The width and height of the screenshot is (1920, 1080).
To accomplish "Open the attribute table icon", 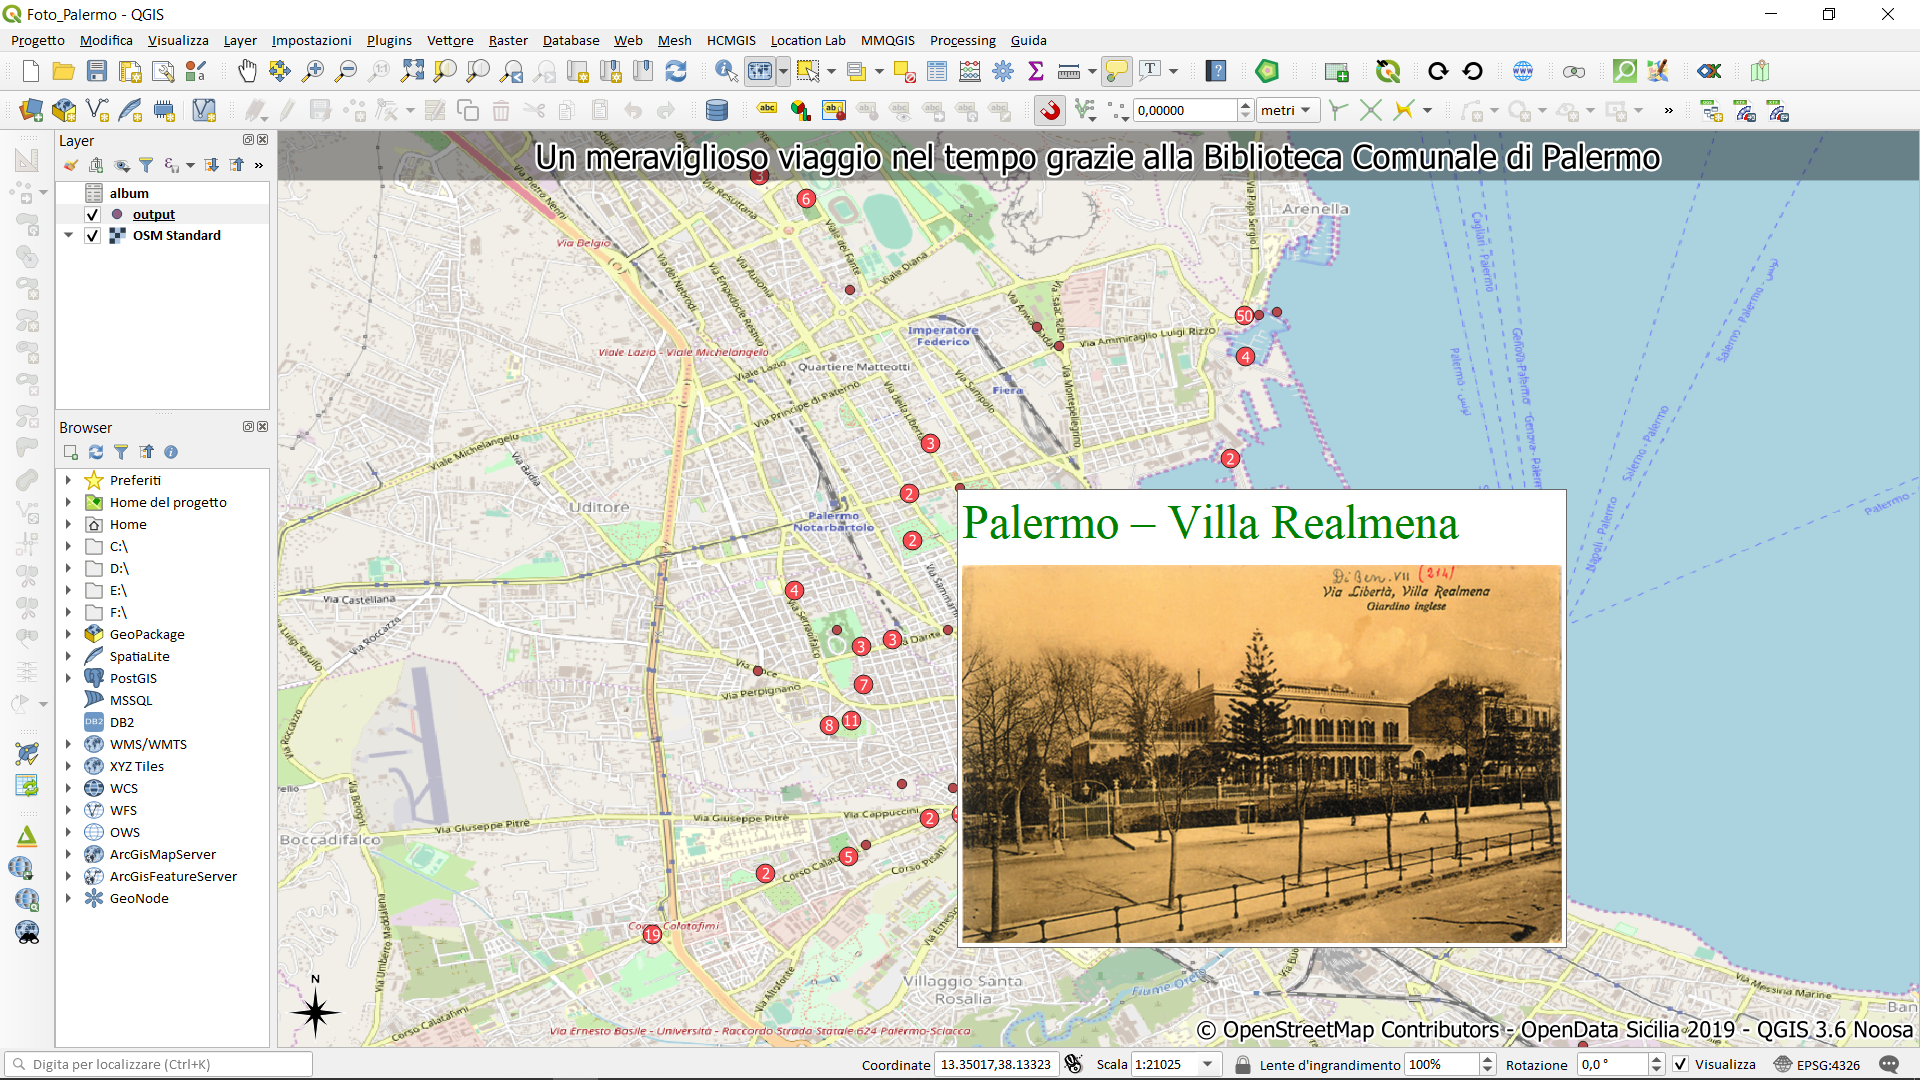I will tap(937, 71).
